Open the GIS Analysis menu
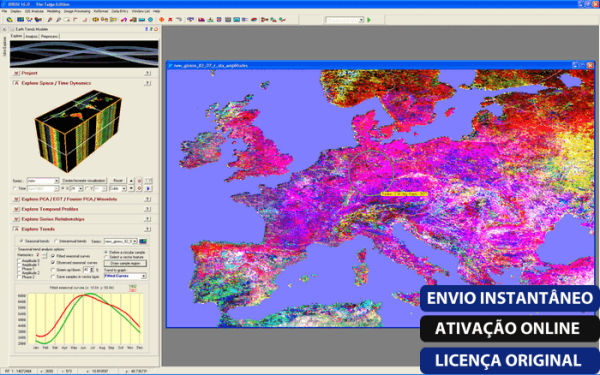This screenshot has height=375, width=600. tap(34, 11)
